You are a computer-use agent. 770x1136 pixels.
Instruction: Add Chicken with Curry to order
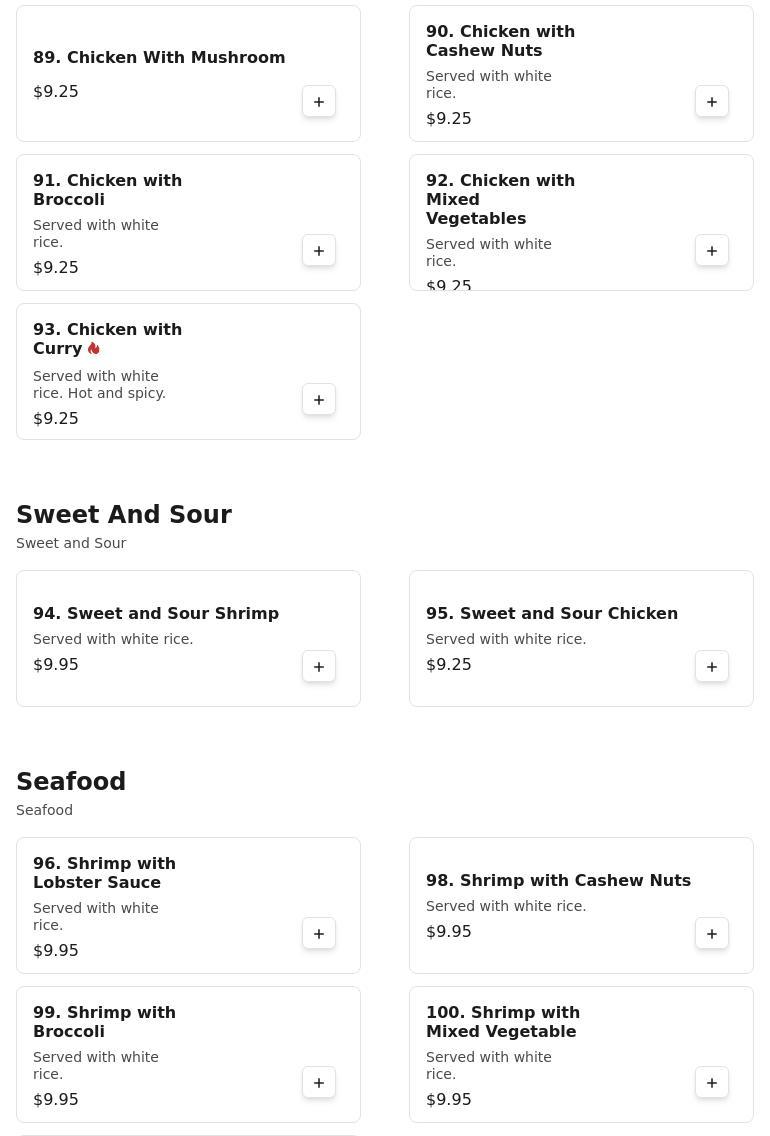[319, 399]
